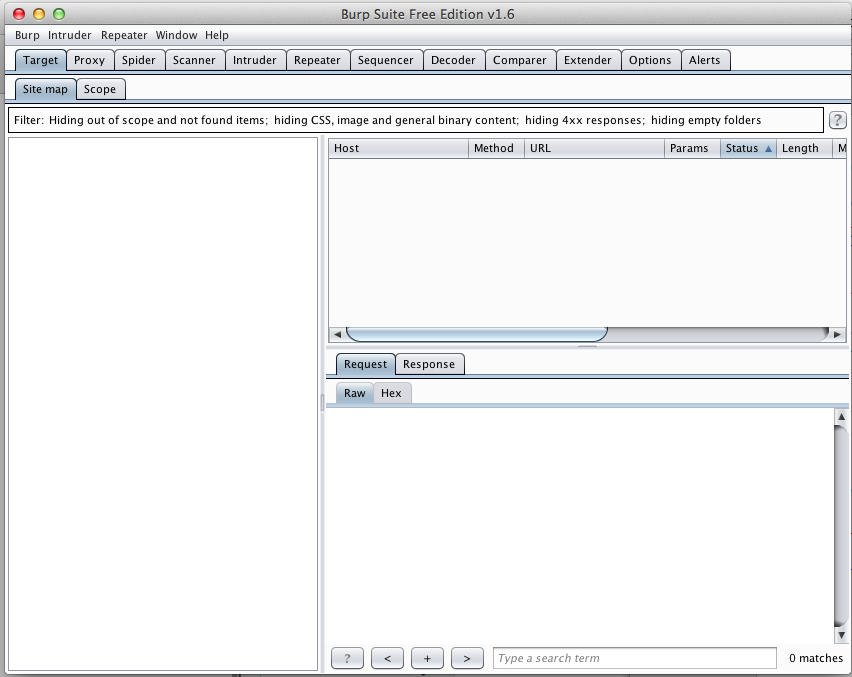The image size is (852, 677).
Task: Click the search term input field
Action: pos(634,658)
